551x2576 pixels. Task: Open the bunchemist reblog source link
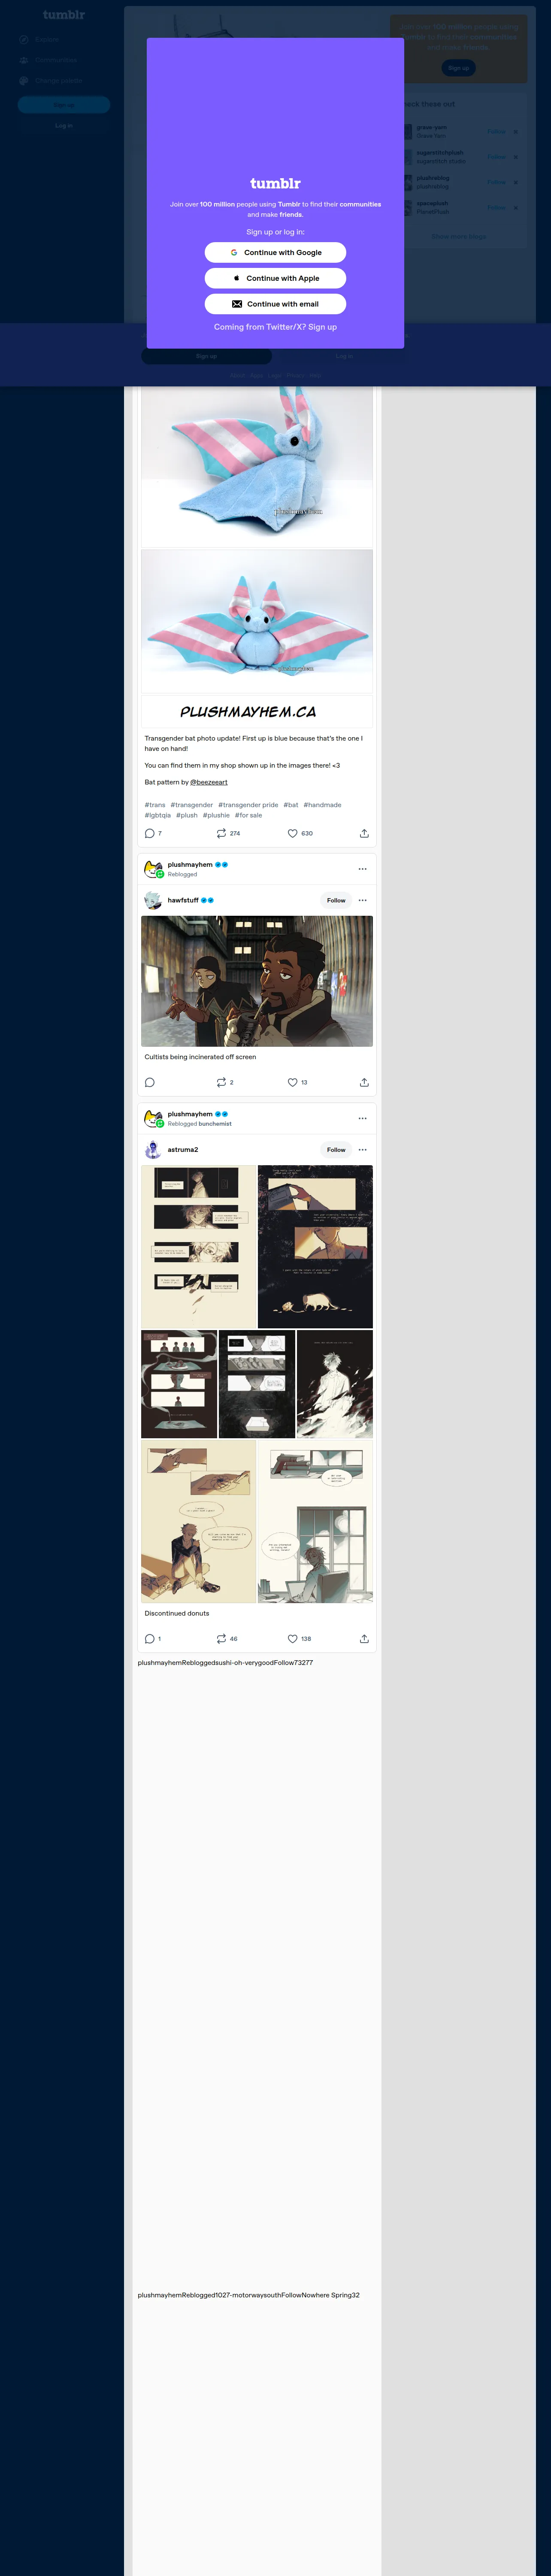pos(215,1124)
